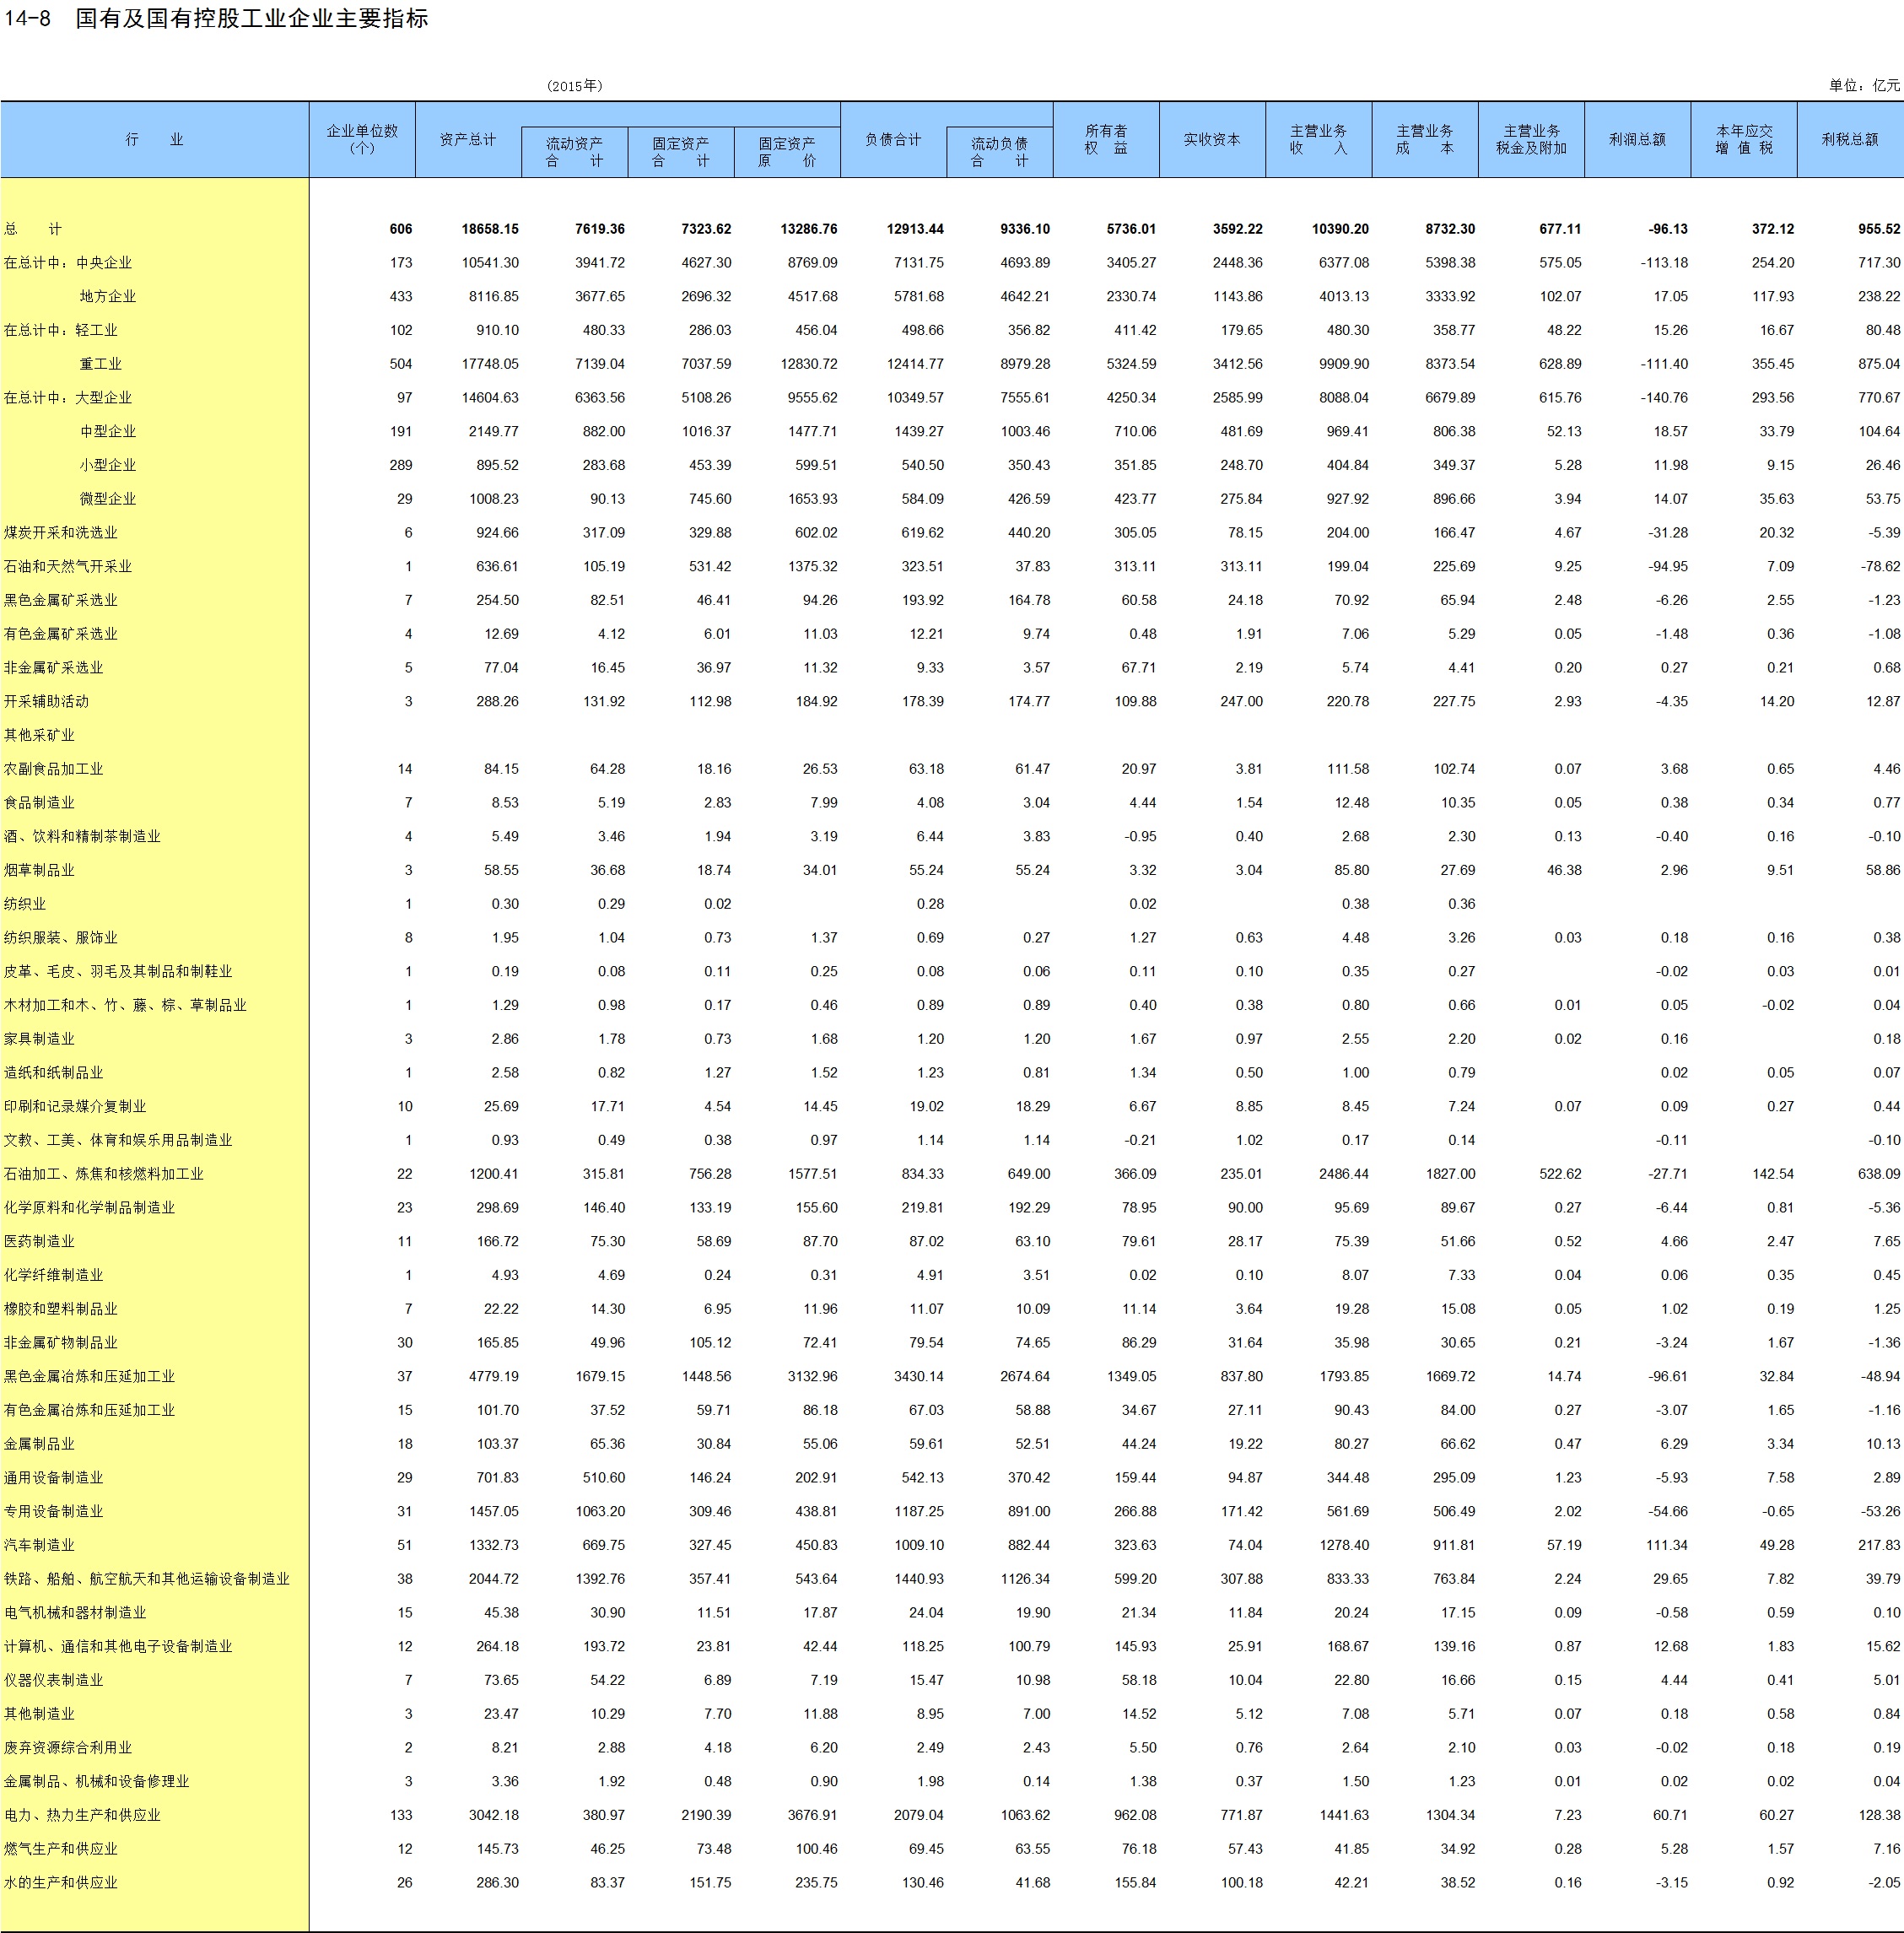
Task: Select the 固定资产原价 header cell
Action: point(786,152)
